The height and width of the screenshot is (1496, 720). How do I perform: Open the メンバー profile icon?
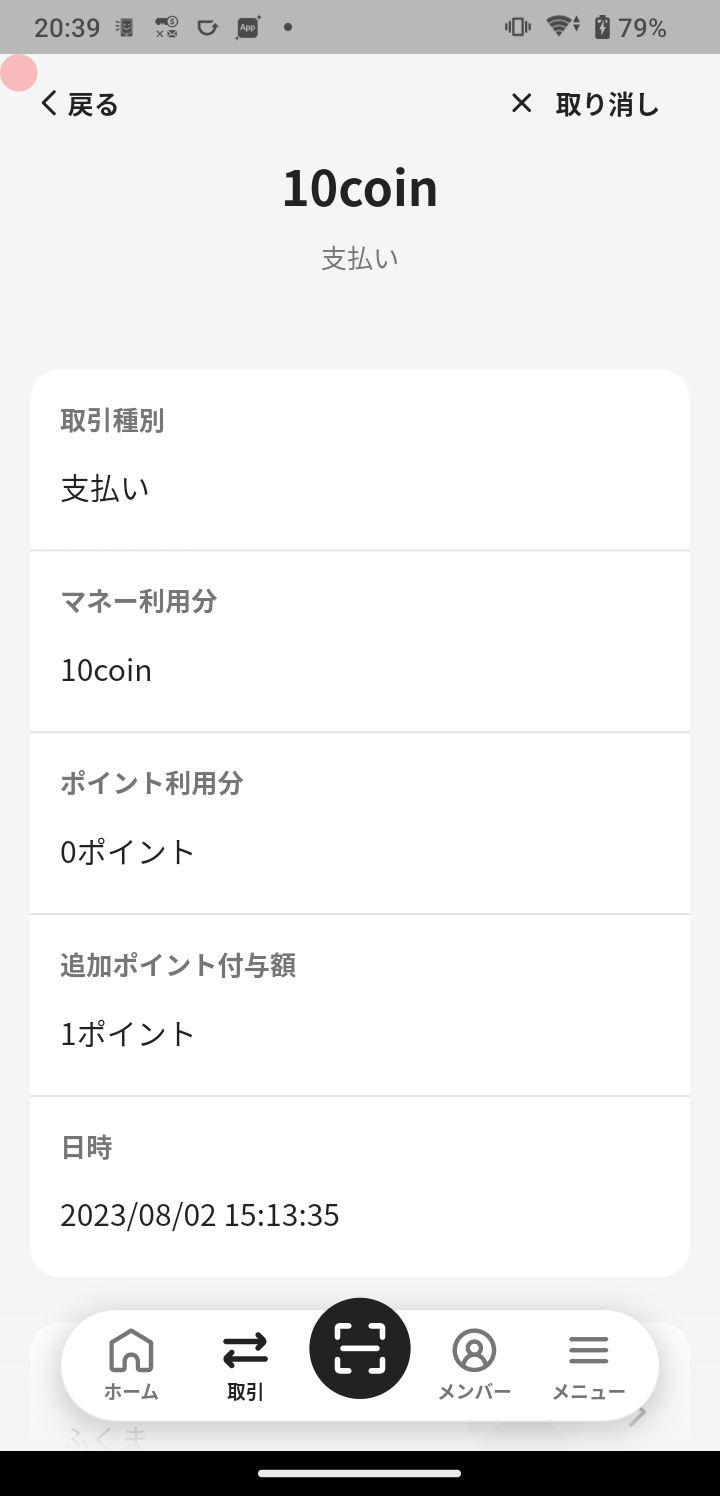(474, 1350)
